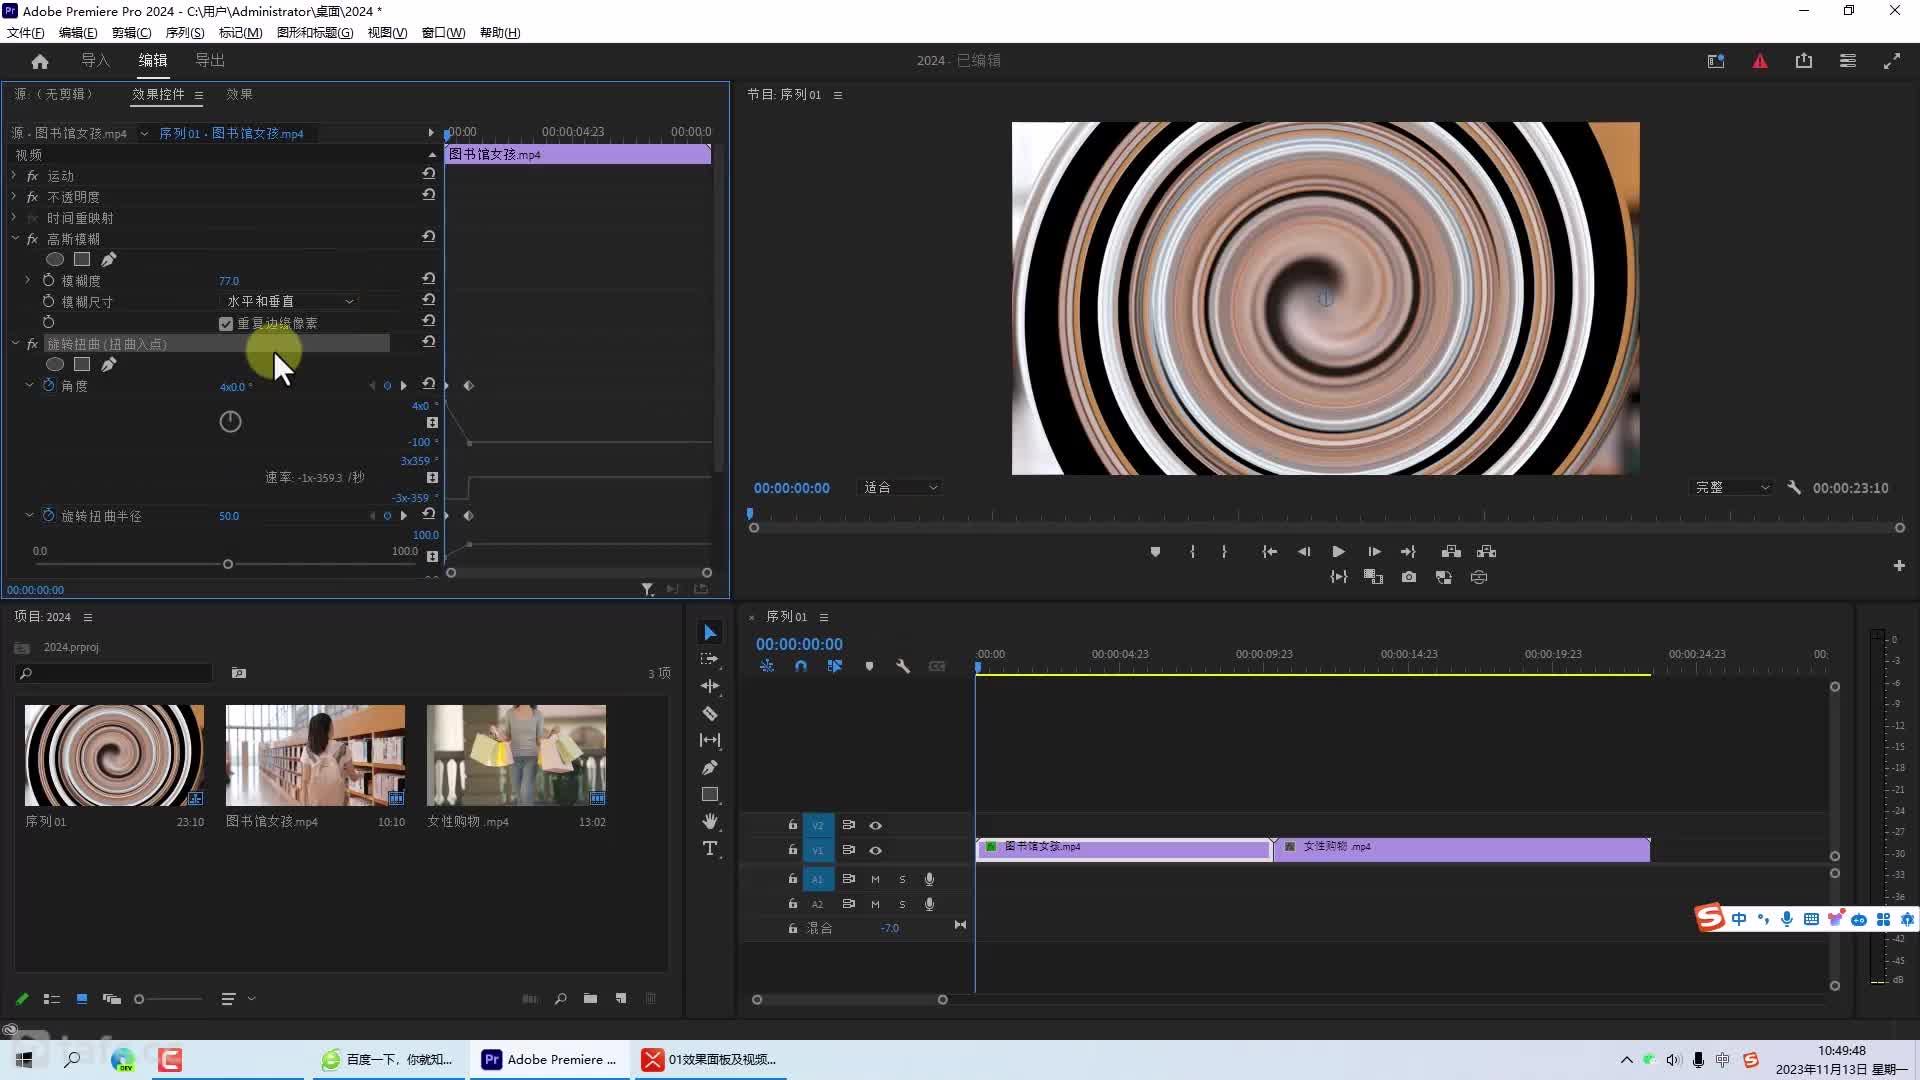Click Blurriness value 77.0
The width and height of the screenshot is (1920, 1080).
tap(229, 281)
